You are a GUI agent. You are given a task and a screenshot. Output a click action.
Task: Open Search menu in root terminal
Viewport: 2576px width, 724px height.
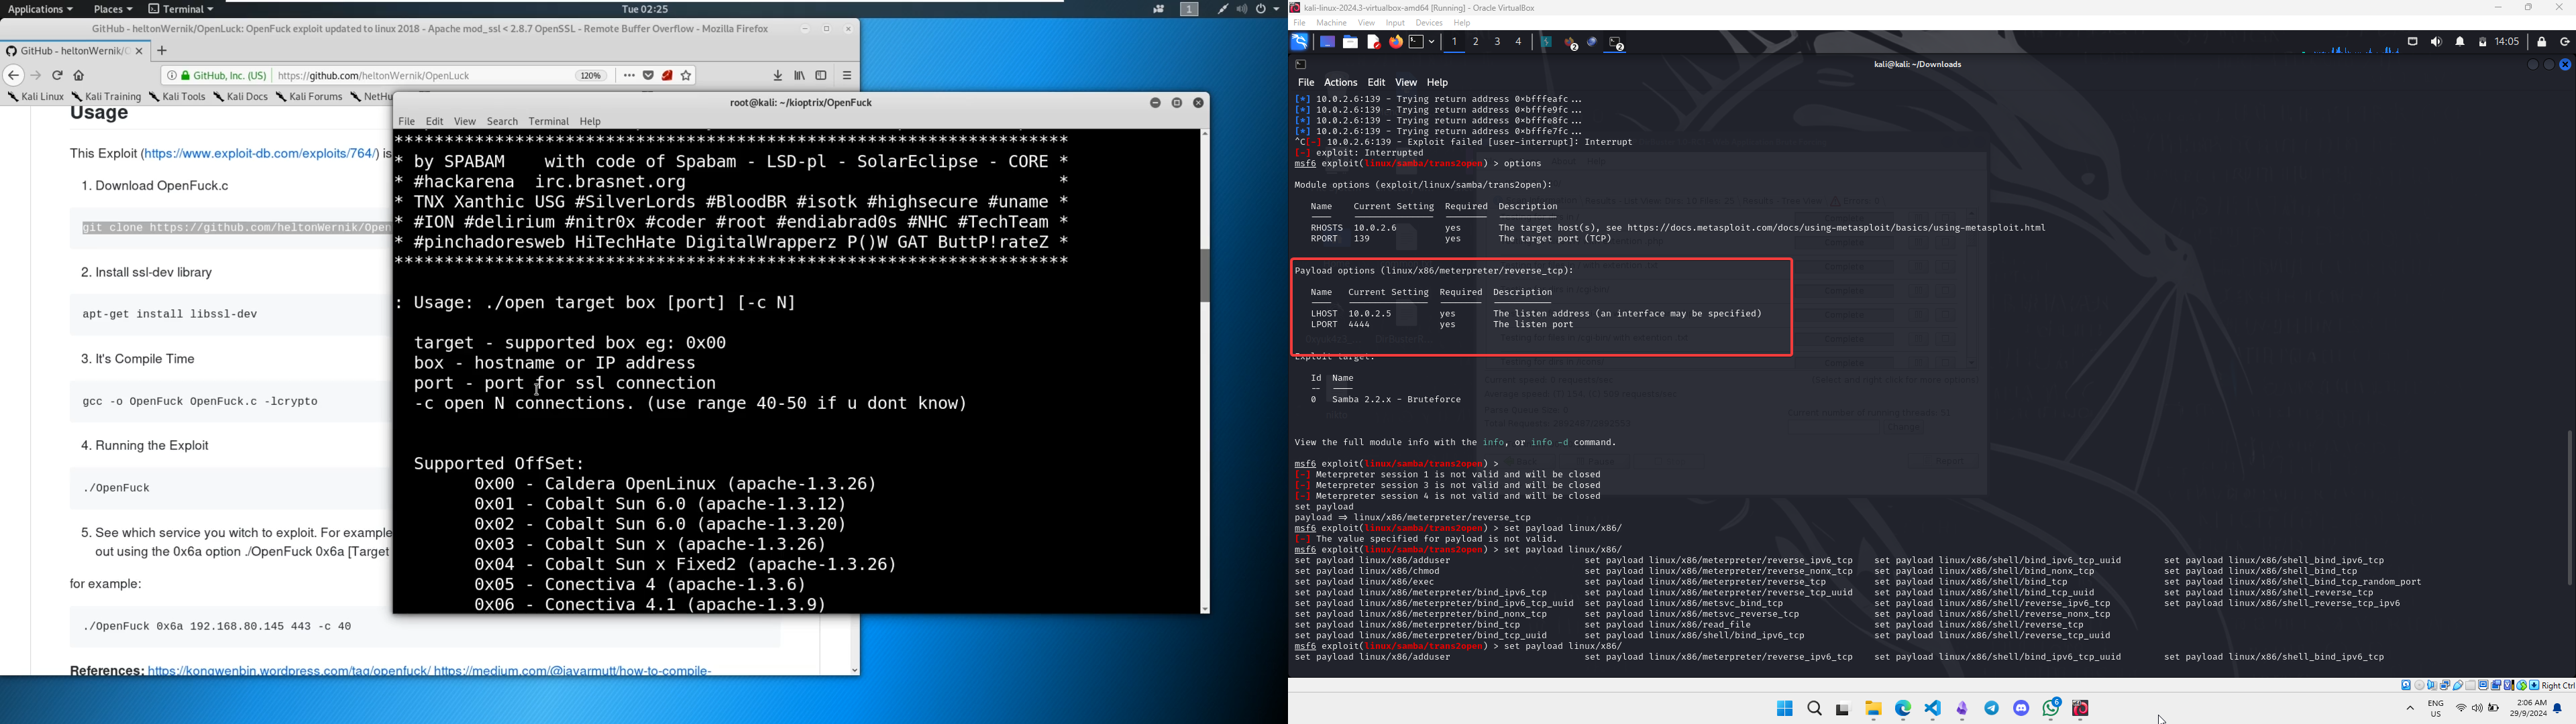pos(502,122)
